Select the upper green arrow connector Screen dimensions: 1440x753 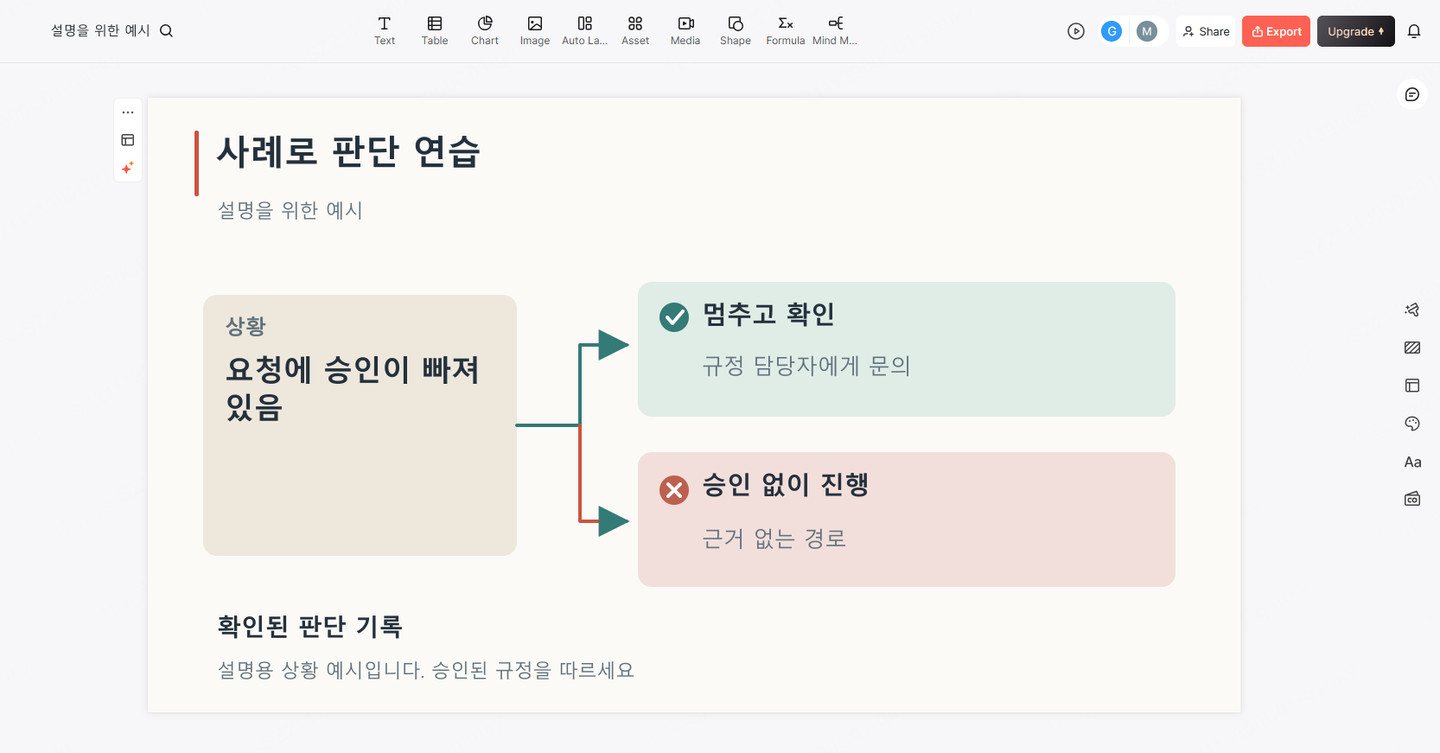(x=581, y=380)
